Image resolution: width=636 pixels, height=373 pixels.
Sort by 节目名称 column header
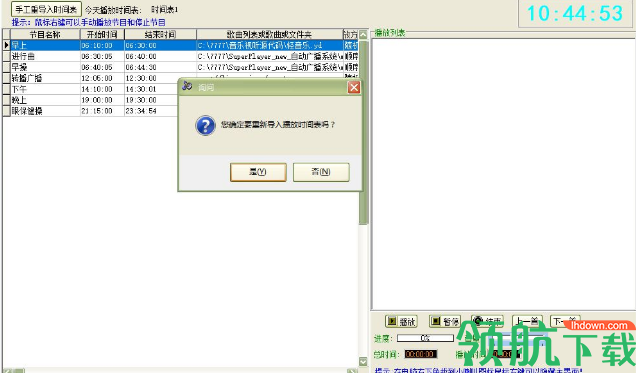[x=45, y=34]
